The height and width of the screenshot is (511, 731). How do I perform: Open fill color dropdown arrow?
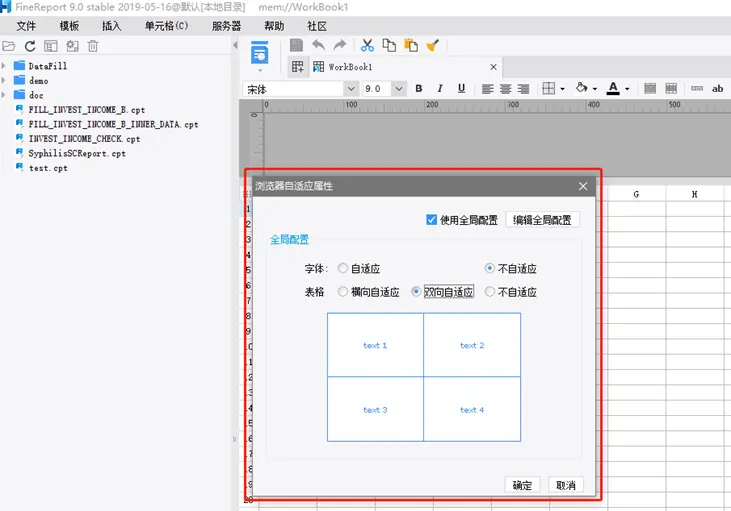click(595, 89)
